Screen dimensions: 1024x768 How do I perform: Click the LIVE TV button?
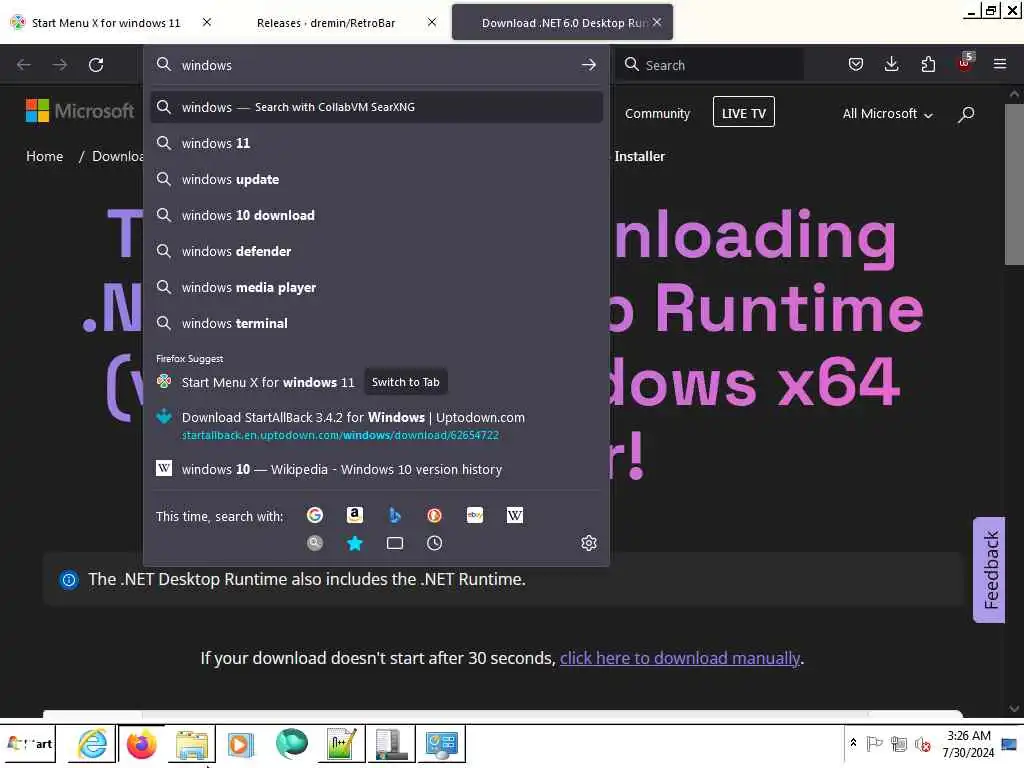click(743, 113)
